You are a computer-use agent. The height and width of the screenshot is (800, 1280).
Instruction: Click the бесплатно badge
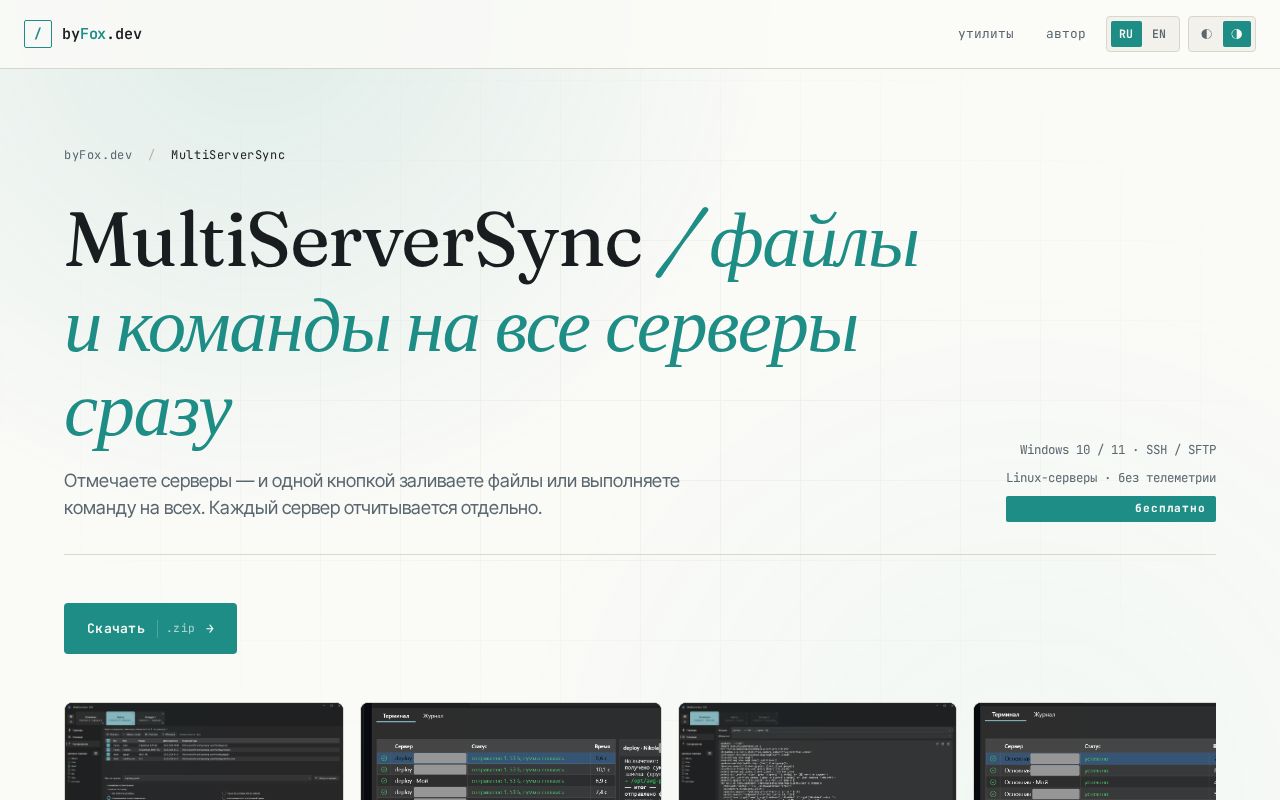pos(1111,508)
